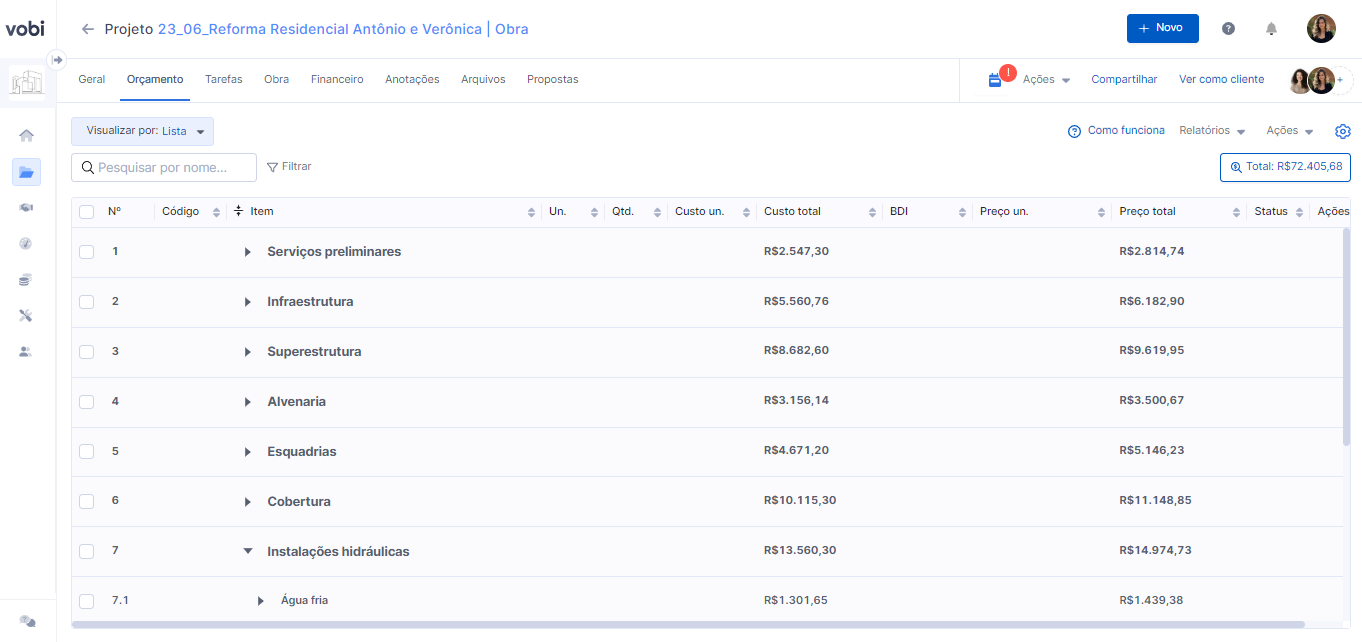Click the back arrow beside Projeto
This screenshot has width=1362, height=642.
(88, 29)
